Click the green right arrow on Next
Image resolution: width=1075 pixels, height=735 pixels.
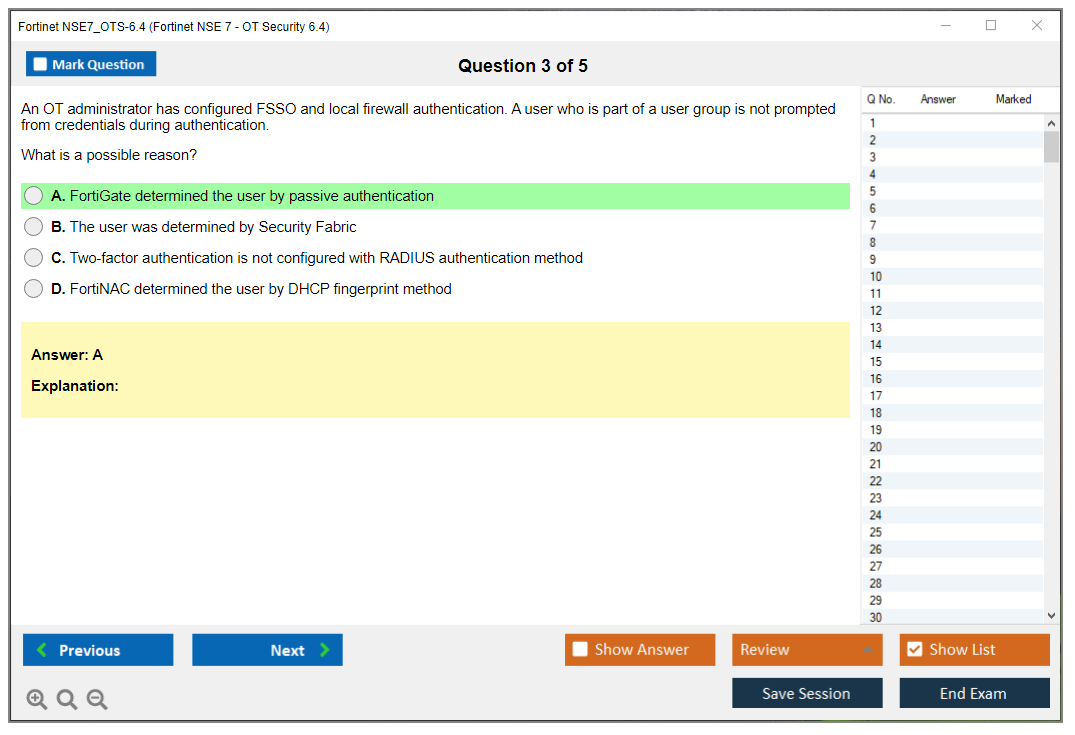click(x=325, y=650)
